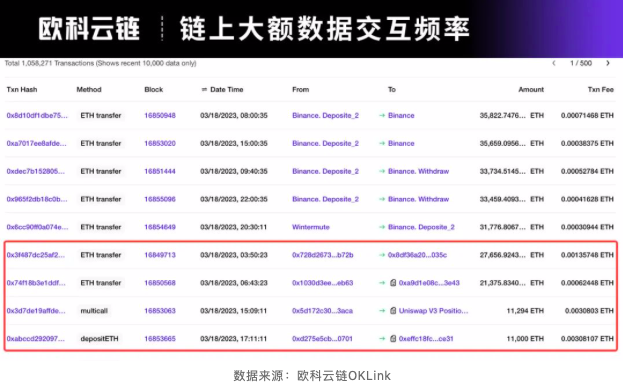Click contract icon beside 0xa9d1e08c...3e43
This screenshot has width=623, height=388.
[x=393, y=283]
